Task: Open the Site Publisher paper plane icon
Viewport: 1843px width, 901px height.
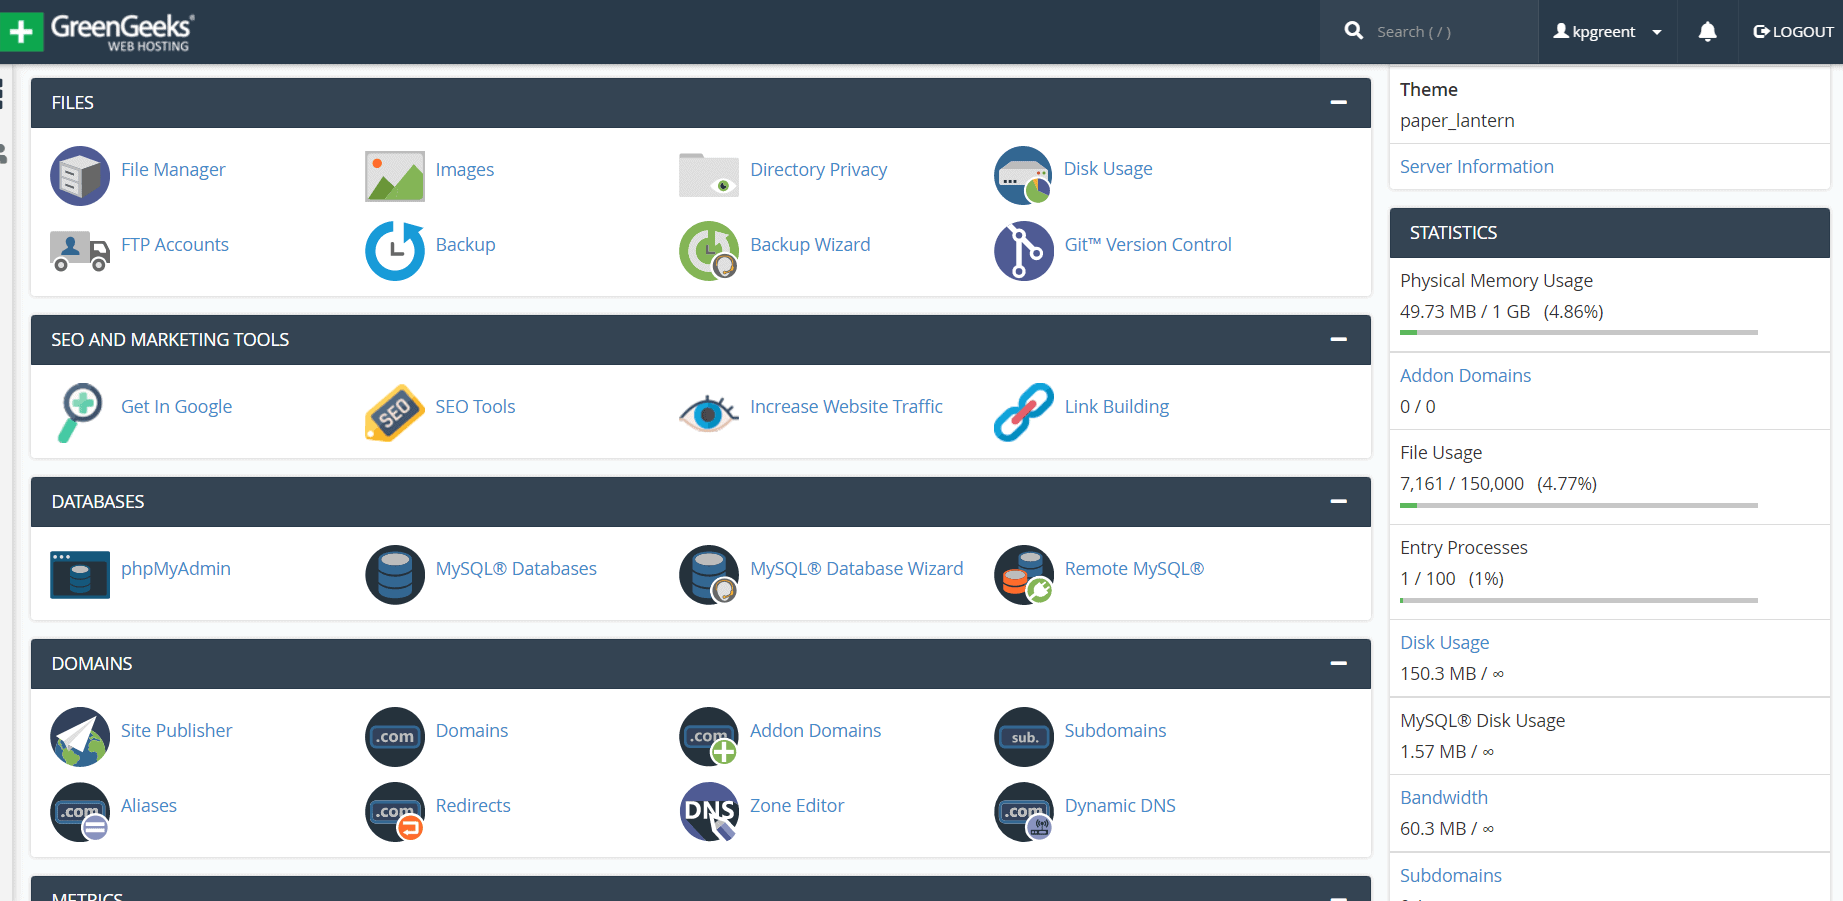Action: pos(80,736)
